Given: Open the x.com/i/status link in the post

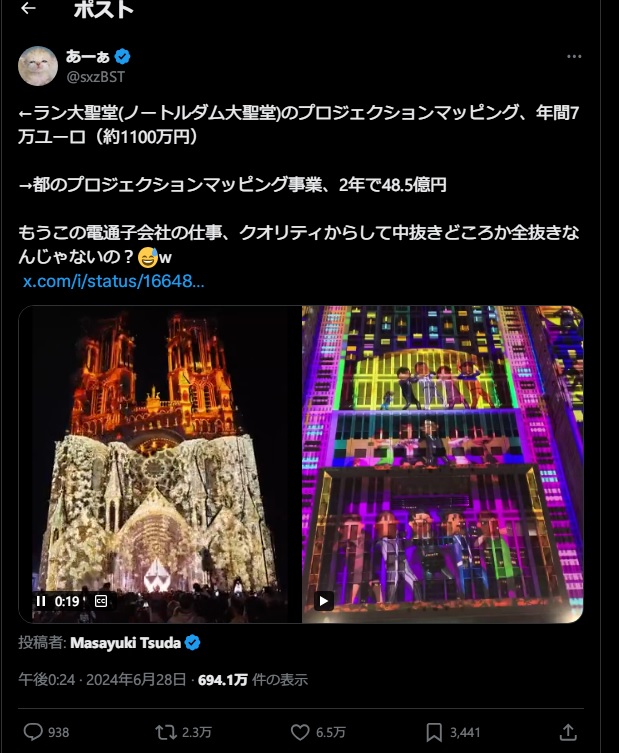Looking at the screenshot, I should (113, 281).
